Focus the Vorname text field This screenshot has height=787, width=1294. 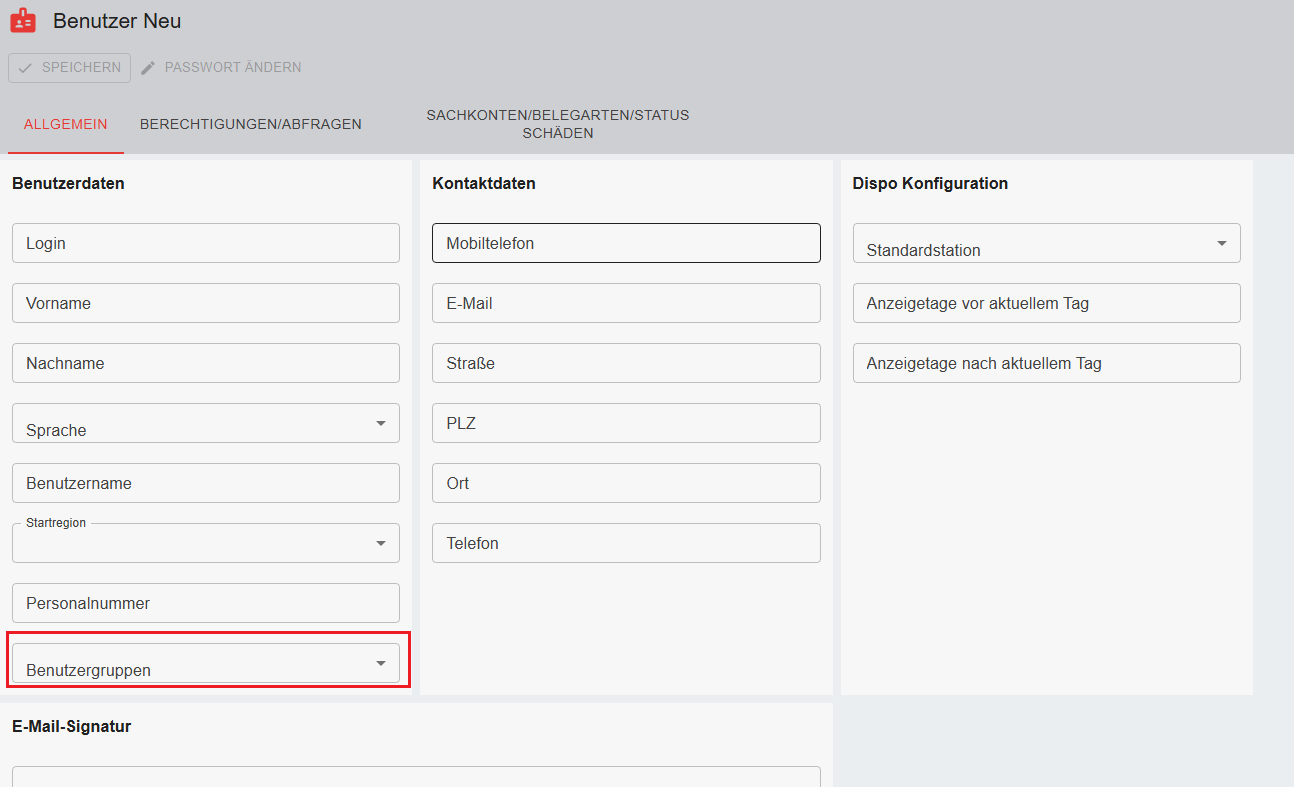(205, 303)
